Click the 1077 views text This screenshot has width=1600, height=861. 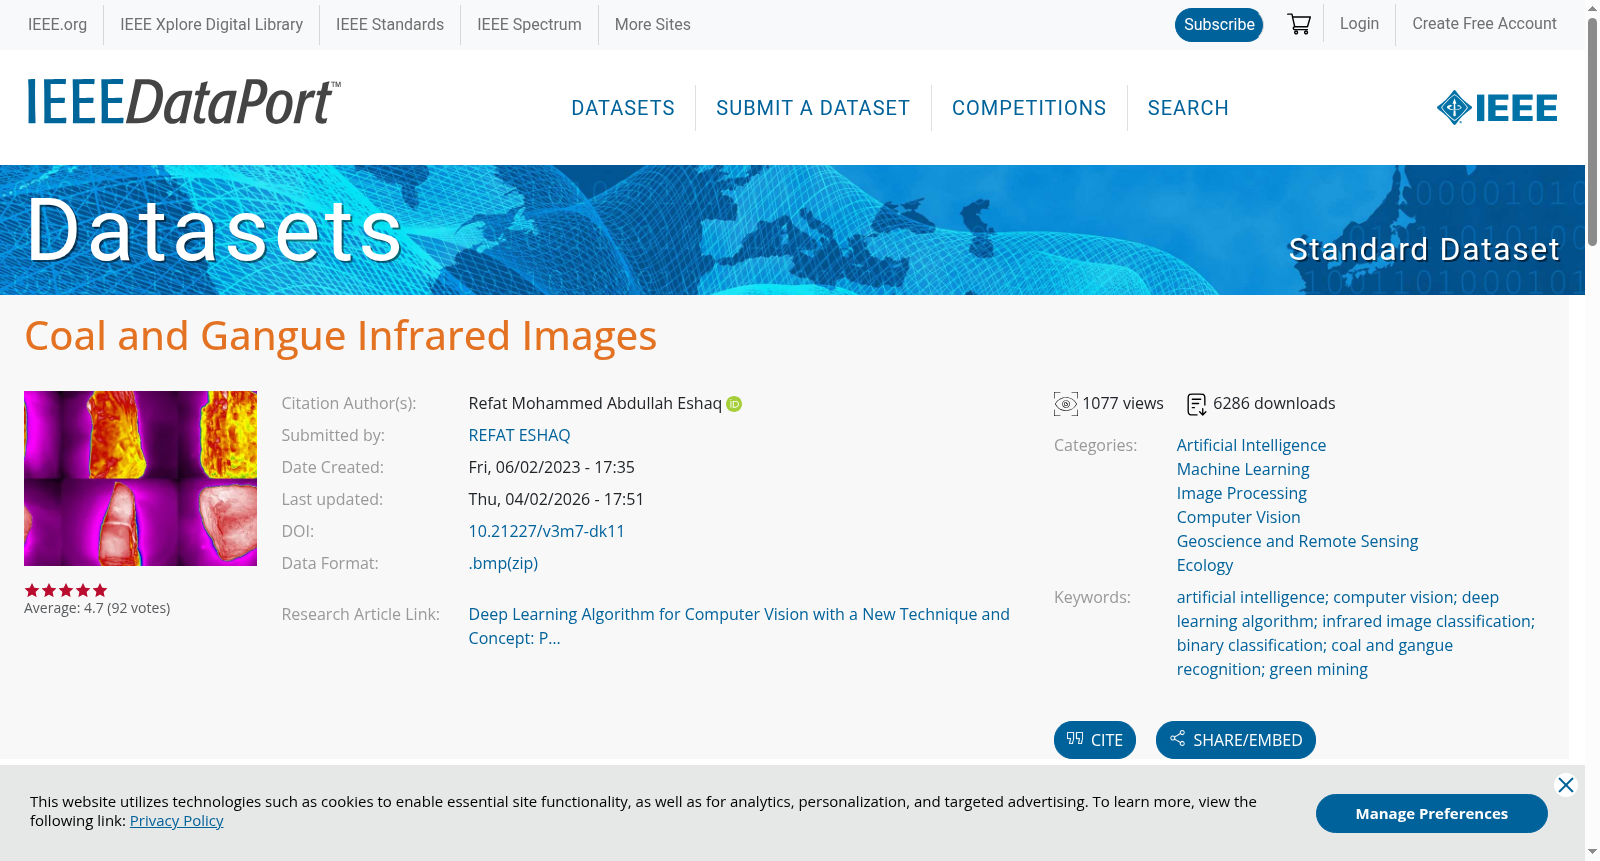[1123, 403]
